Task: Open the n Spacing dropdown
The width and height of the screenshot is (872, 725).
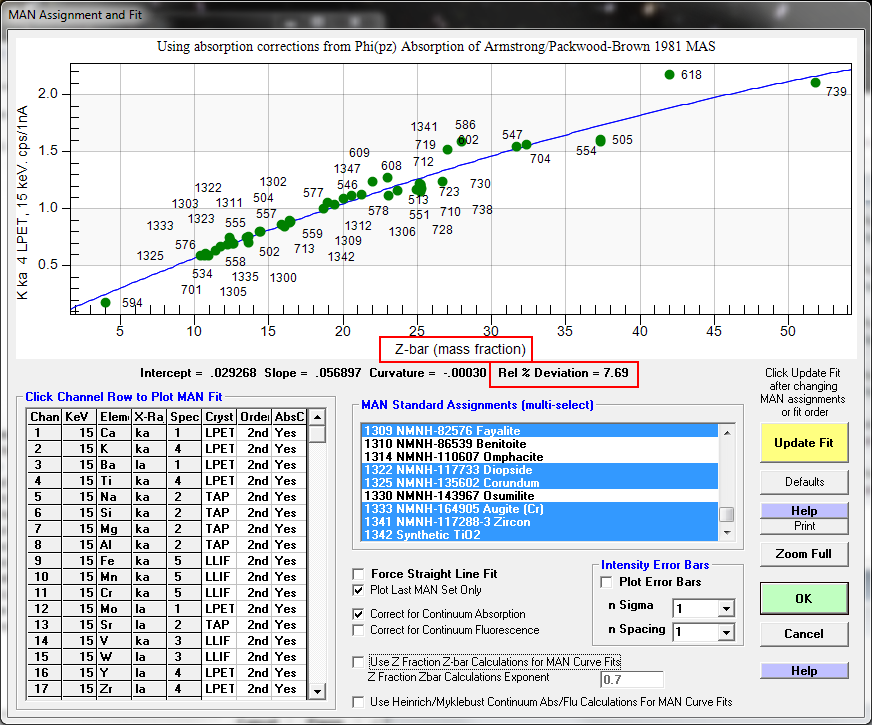Action: point(725,632)
